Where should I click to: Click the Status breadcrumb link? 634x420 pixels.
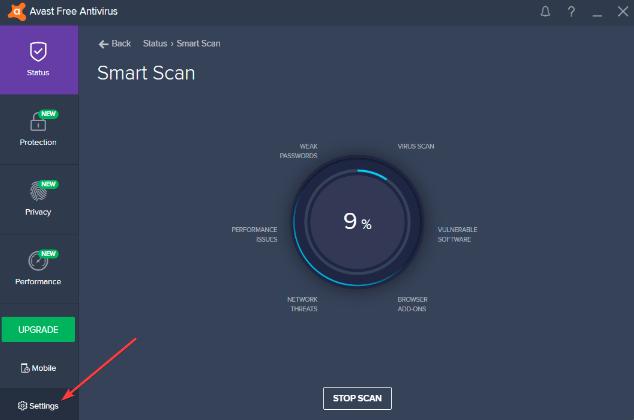(x=155, y=44)
